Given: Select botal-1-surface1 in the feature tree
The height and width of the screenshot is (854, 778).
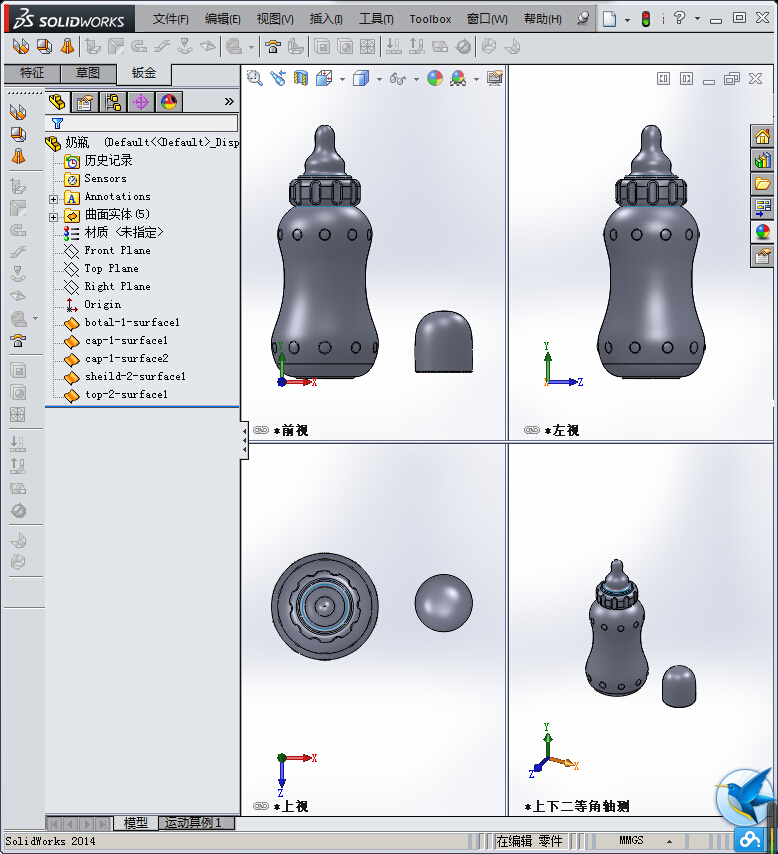Looking at the screenshot, I should [132, 322].
